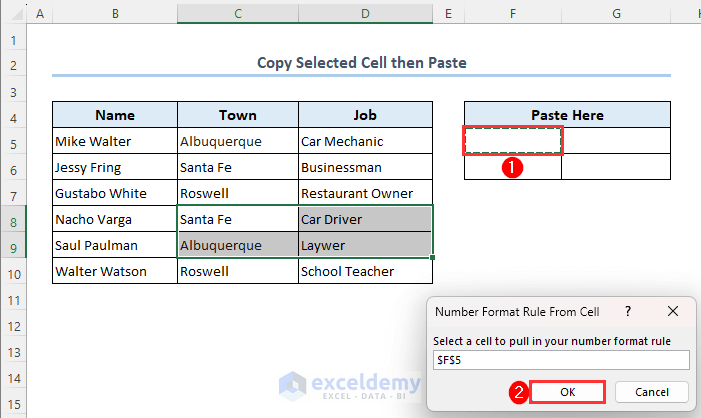Click empty paste cell F5
The height and width of the screenshot is (418, 701).
[513, 141]
